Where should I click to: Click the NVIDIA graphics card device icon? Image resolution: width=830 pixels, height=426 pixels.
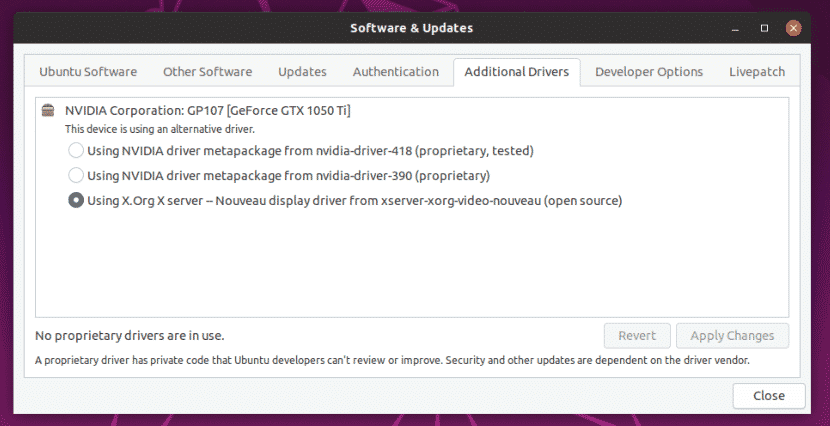pos(48,111)
